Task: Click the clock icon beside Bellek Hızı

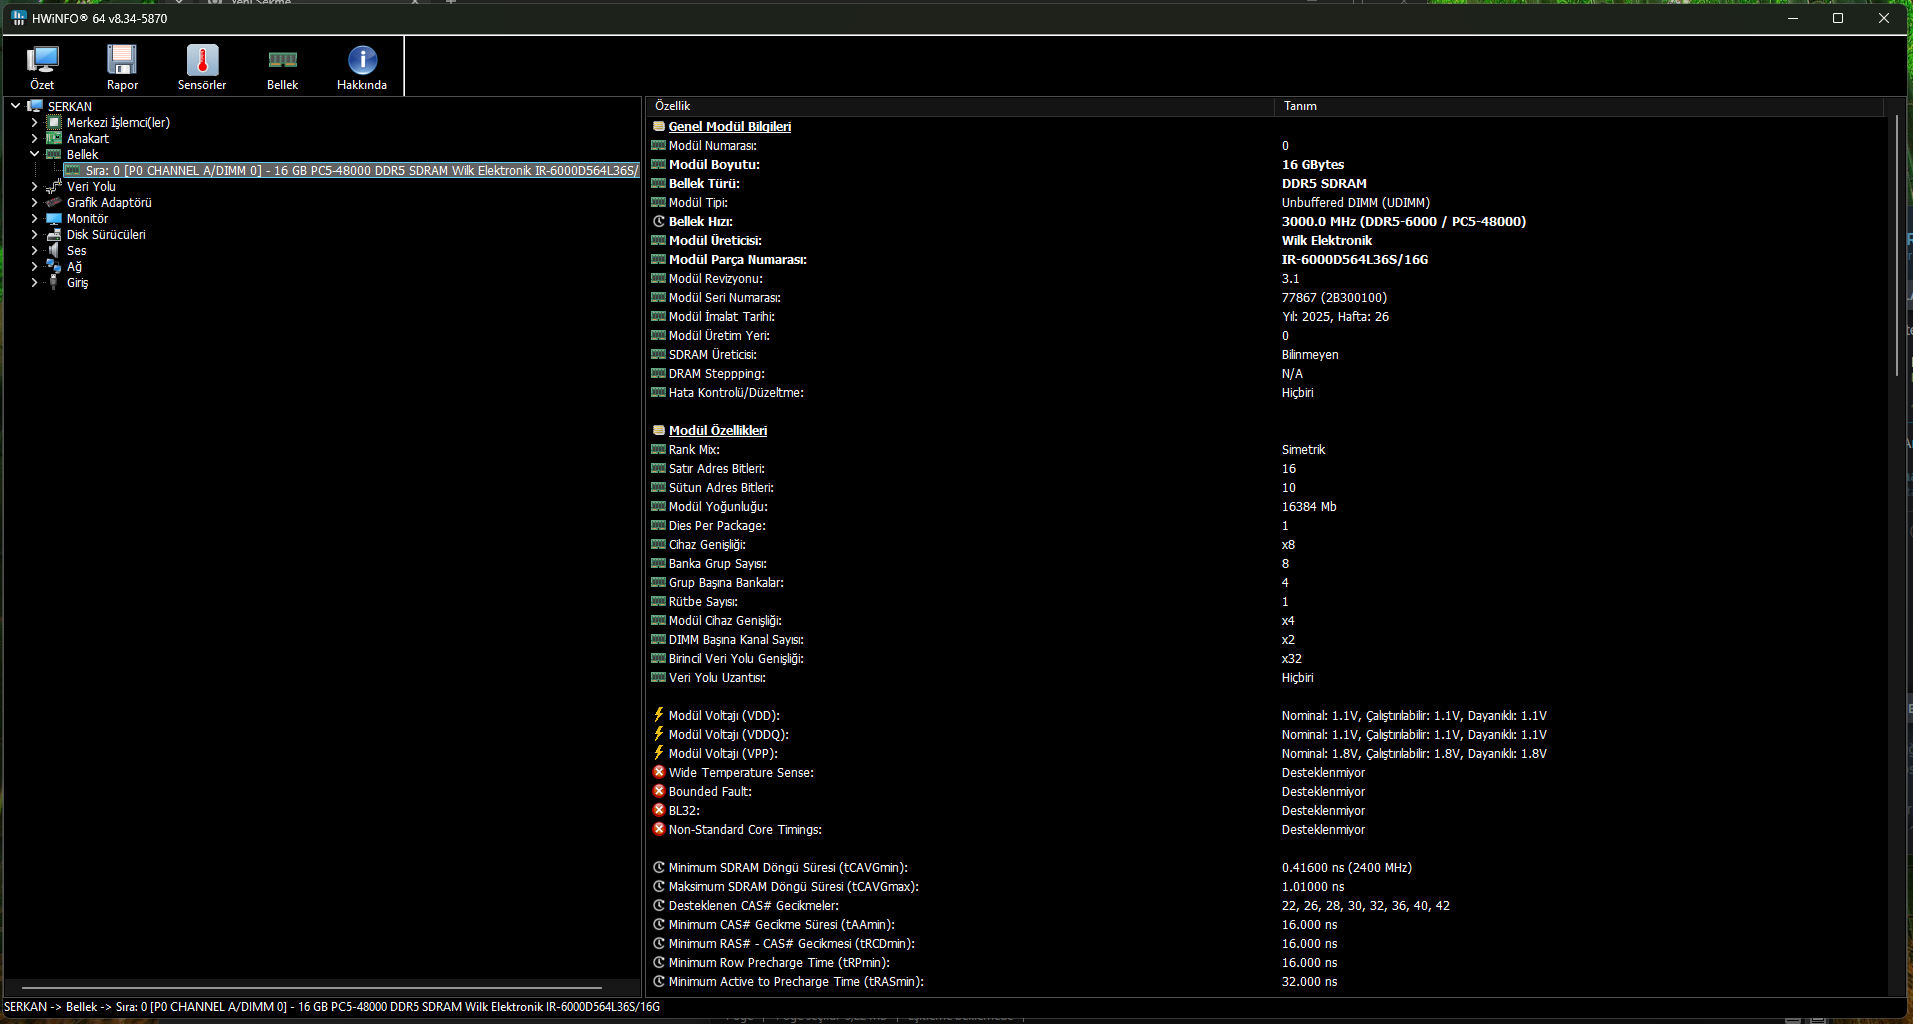Action: point(659,221)
